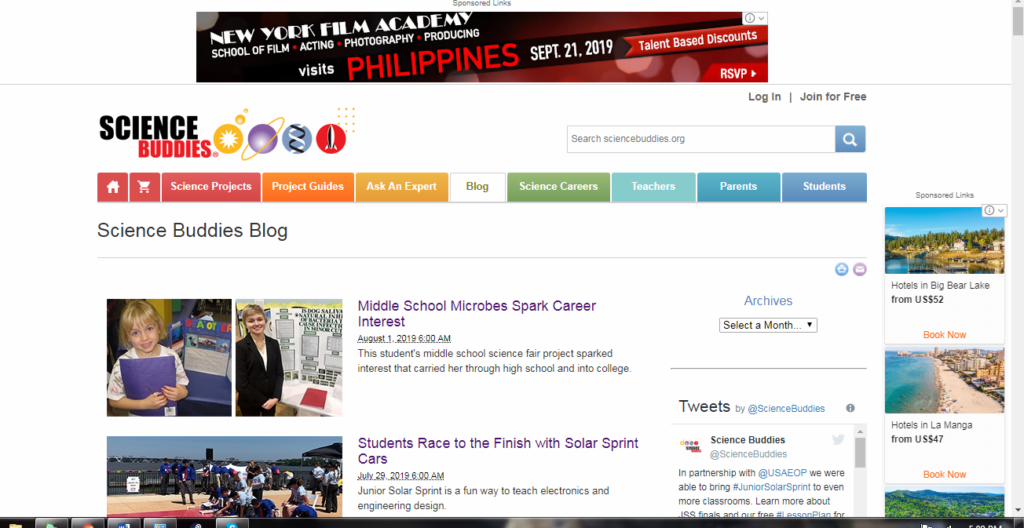
Task: Go to the home page icon tab
Action: click(113, 187)
